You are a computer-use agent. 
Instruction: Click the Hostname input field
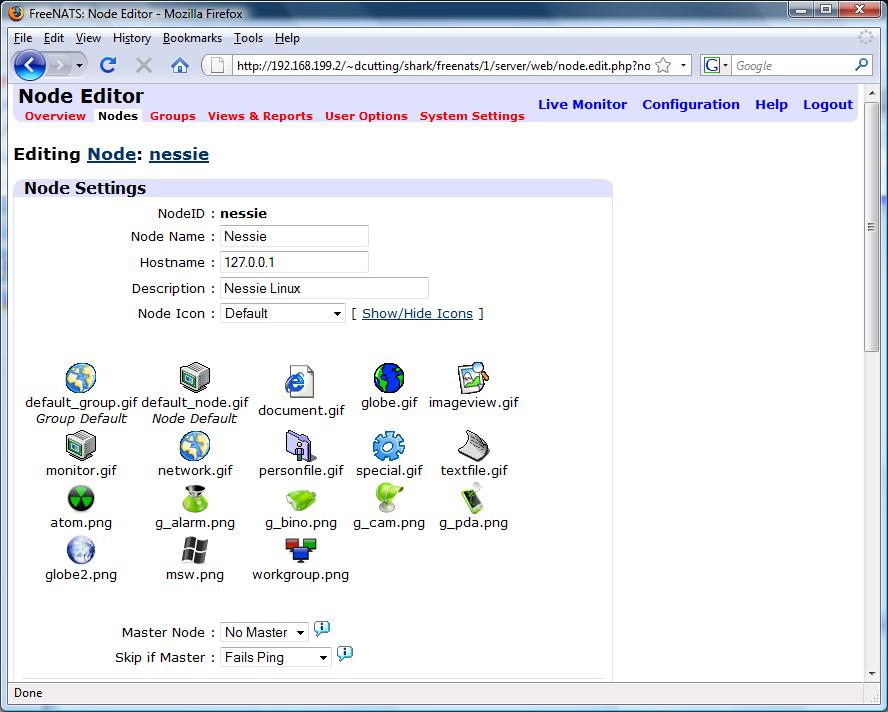tap(294, 262)
